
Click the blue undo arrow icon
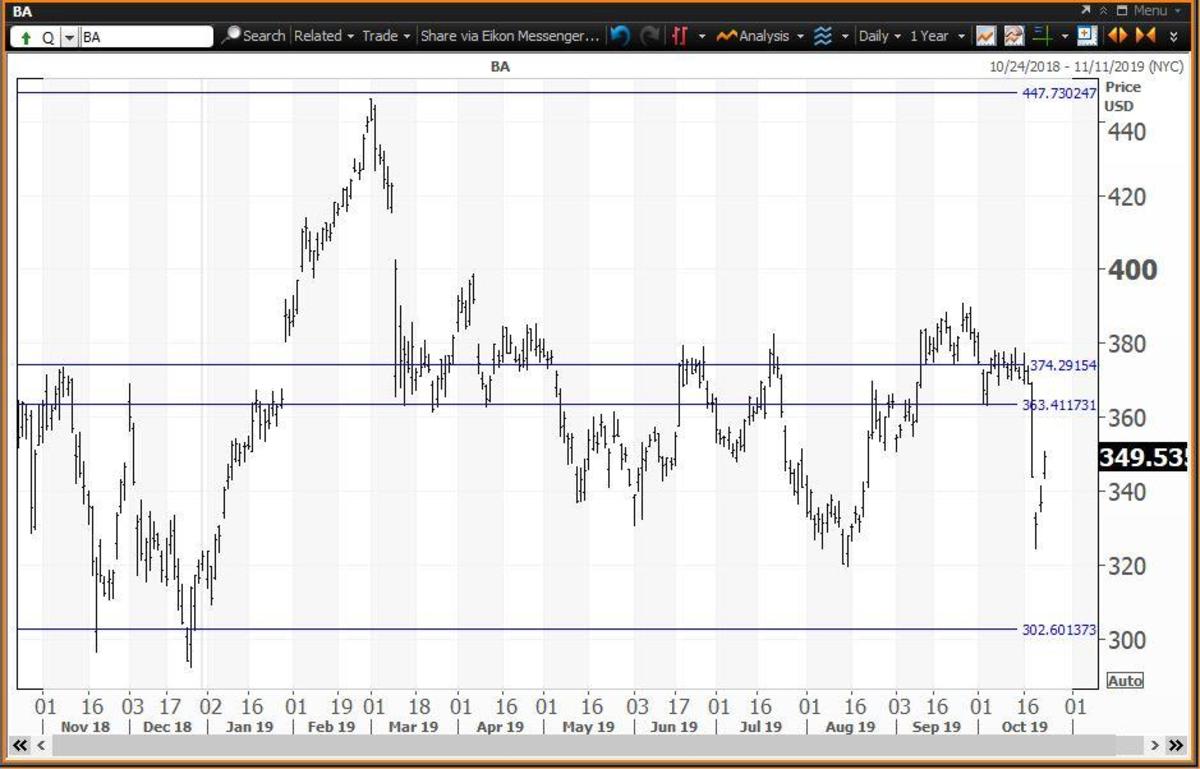pos(620,36)
